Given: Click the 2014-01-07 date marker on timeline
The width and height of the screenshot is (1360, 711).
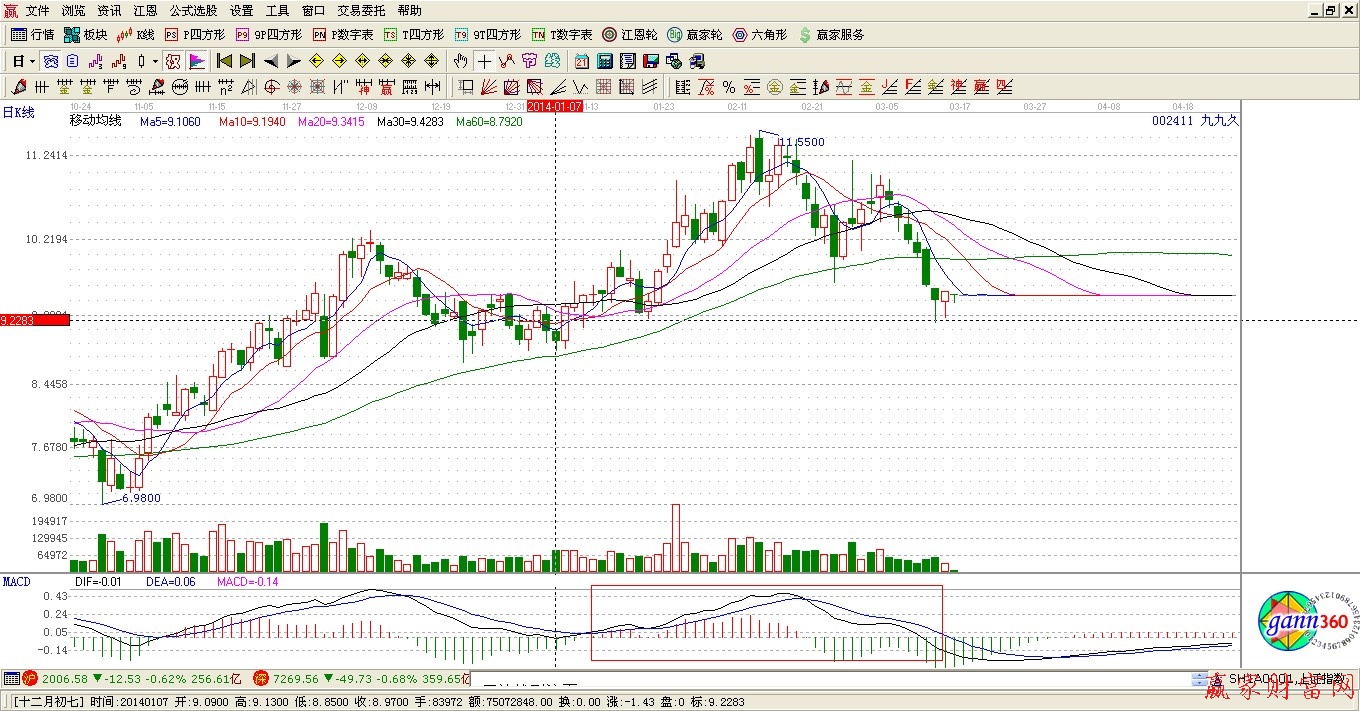Looking at the screenshot, I should pos(554,105).
